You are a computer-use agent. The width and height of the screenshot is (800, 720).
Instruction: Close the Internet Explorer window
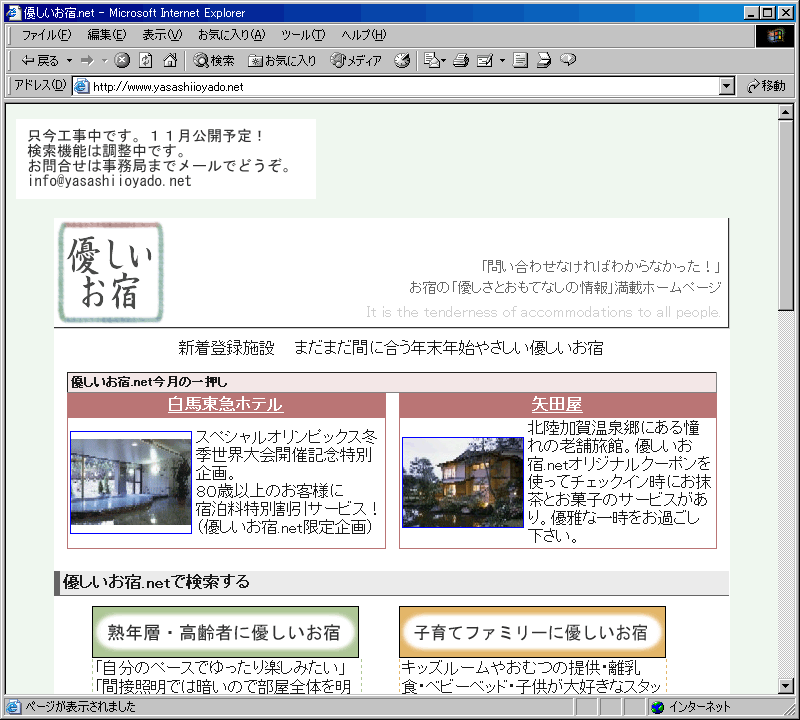pyautogui.click(x=786, y=13)
